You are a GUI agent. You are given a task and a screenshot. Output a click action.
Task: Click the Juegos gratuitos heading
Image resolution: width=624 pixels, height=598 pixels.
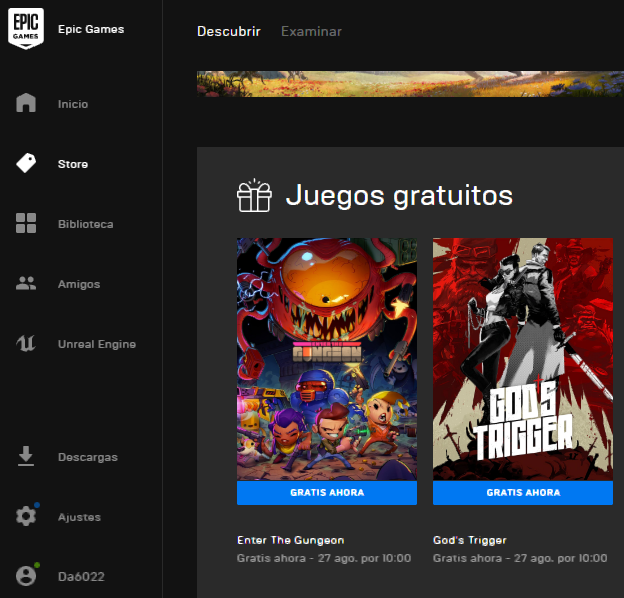click(399, 195)
